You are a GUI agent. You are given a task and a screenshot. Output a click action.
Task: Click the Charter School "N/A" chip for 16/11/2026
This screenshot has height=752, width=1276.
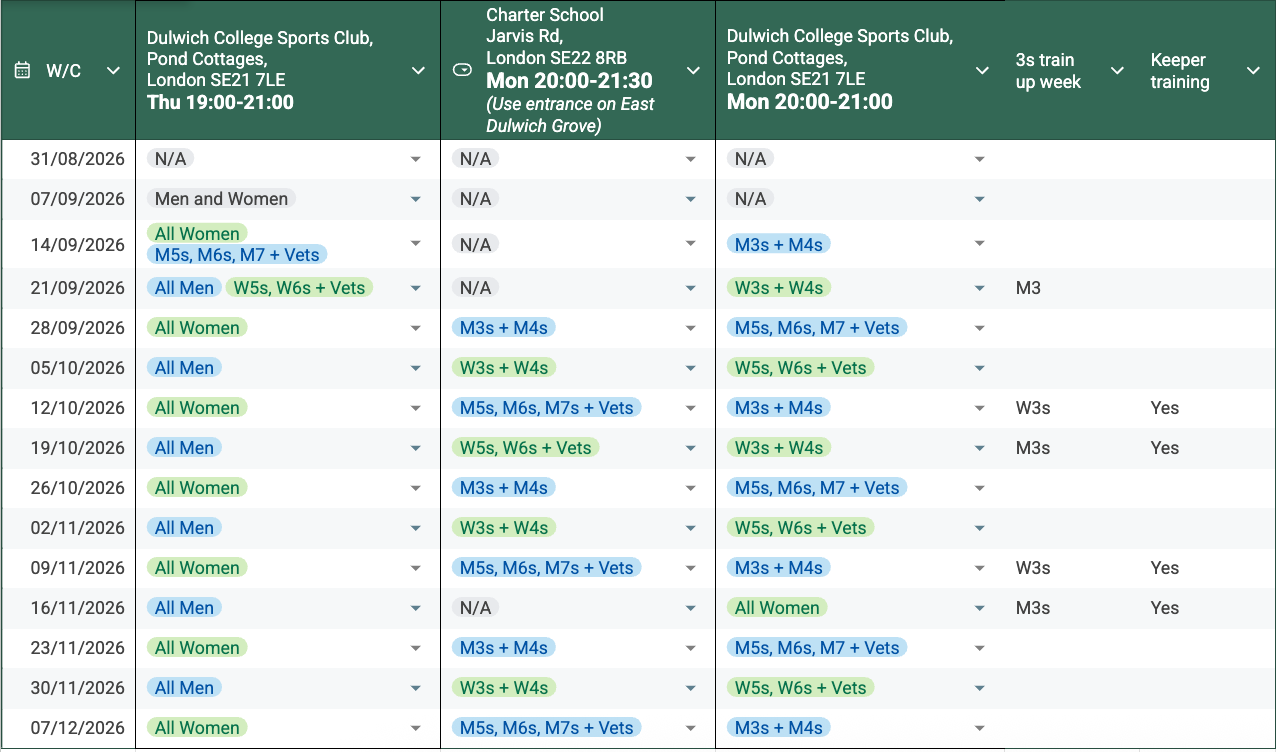pyautogui.click(x=475, y=608)
